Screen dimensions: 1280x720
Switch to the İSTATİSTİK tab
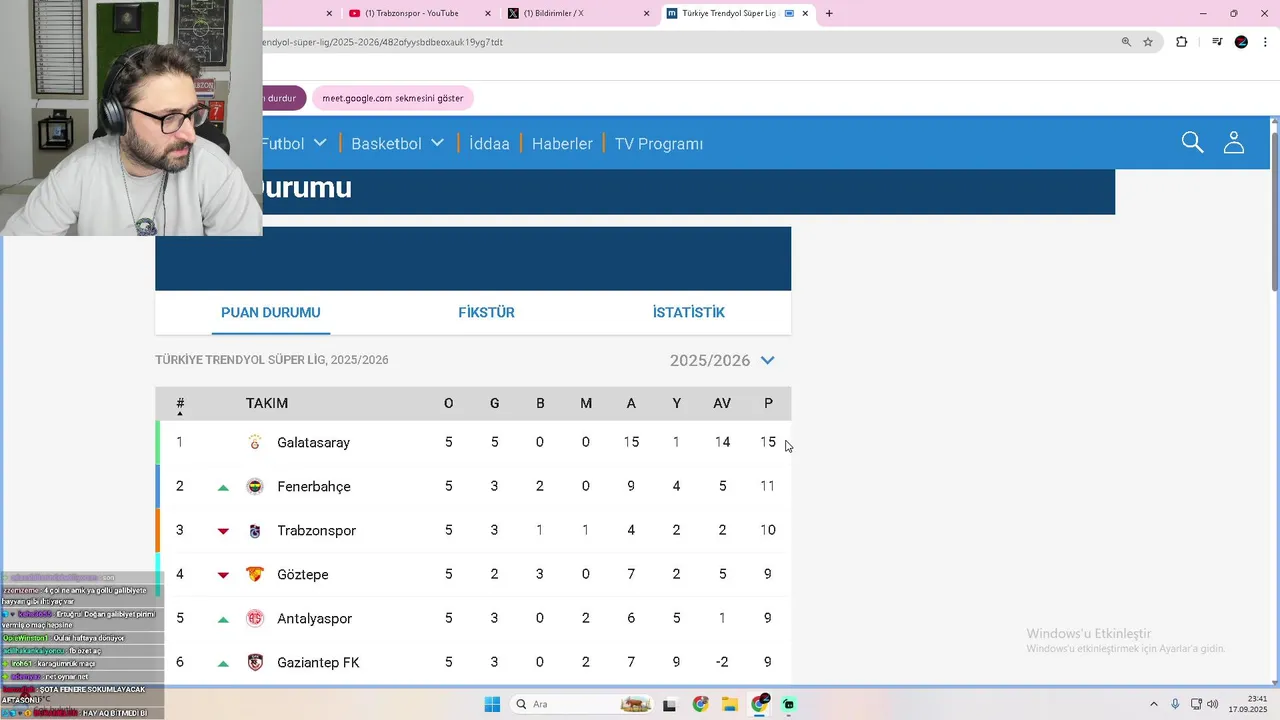pos(688,312)
